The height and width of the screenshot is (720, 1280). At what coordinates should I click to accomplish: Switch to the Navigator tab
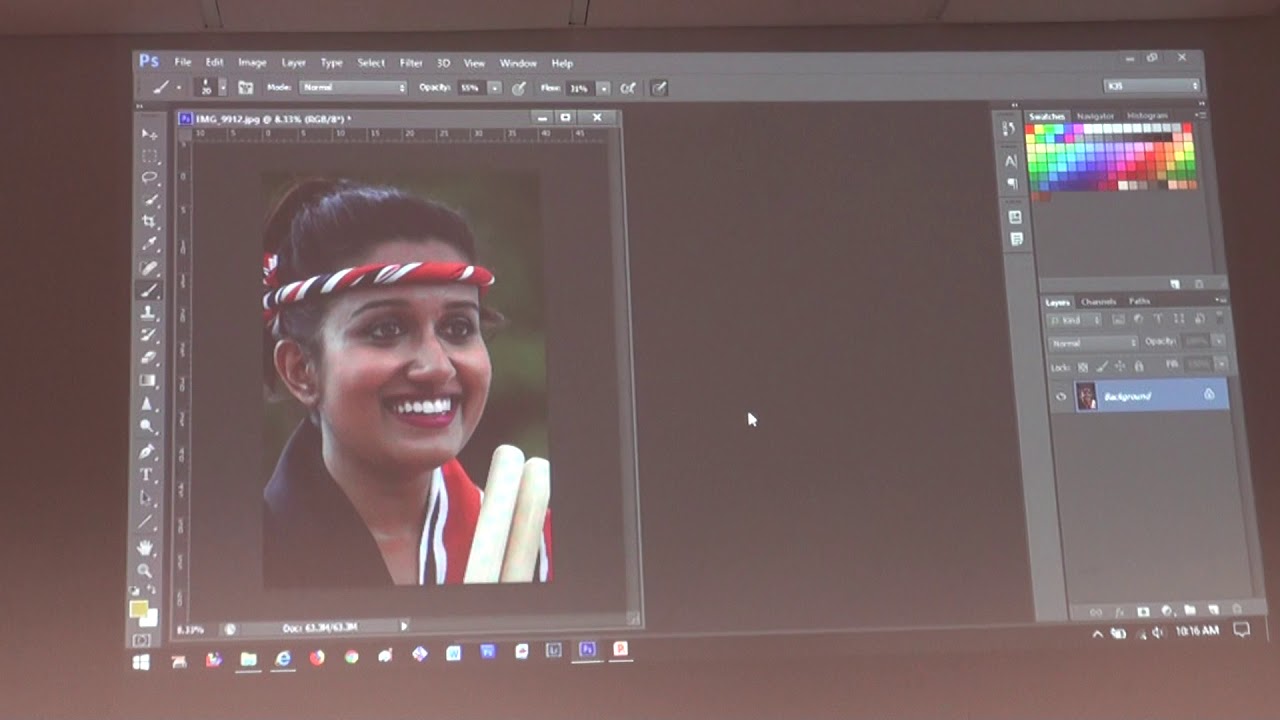[1097, 116]
